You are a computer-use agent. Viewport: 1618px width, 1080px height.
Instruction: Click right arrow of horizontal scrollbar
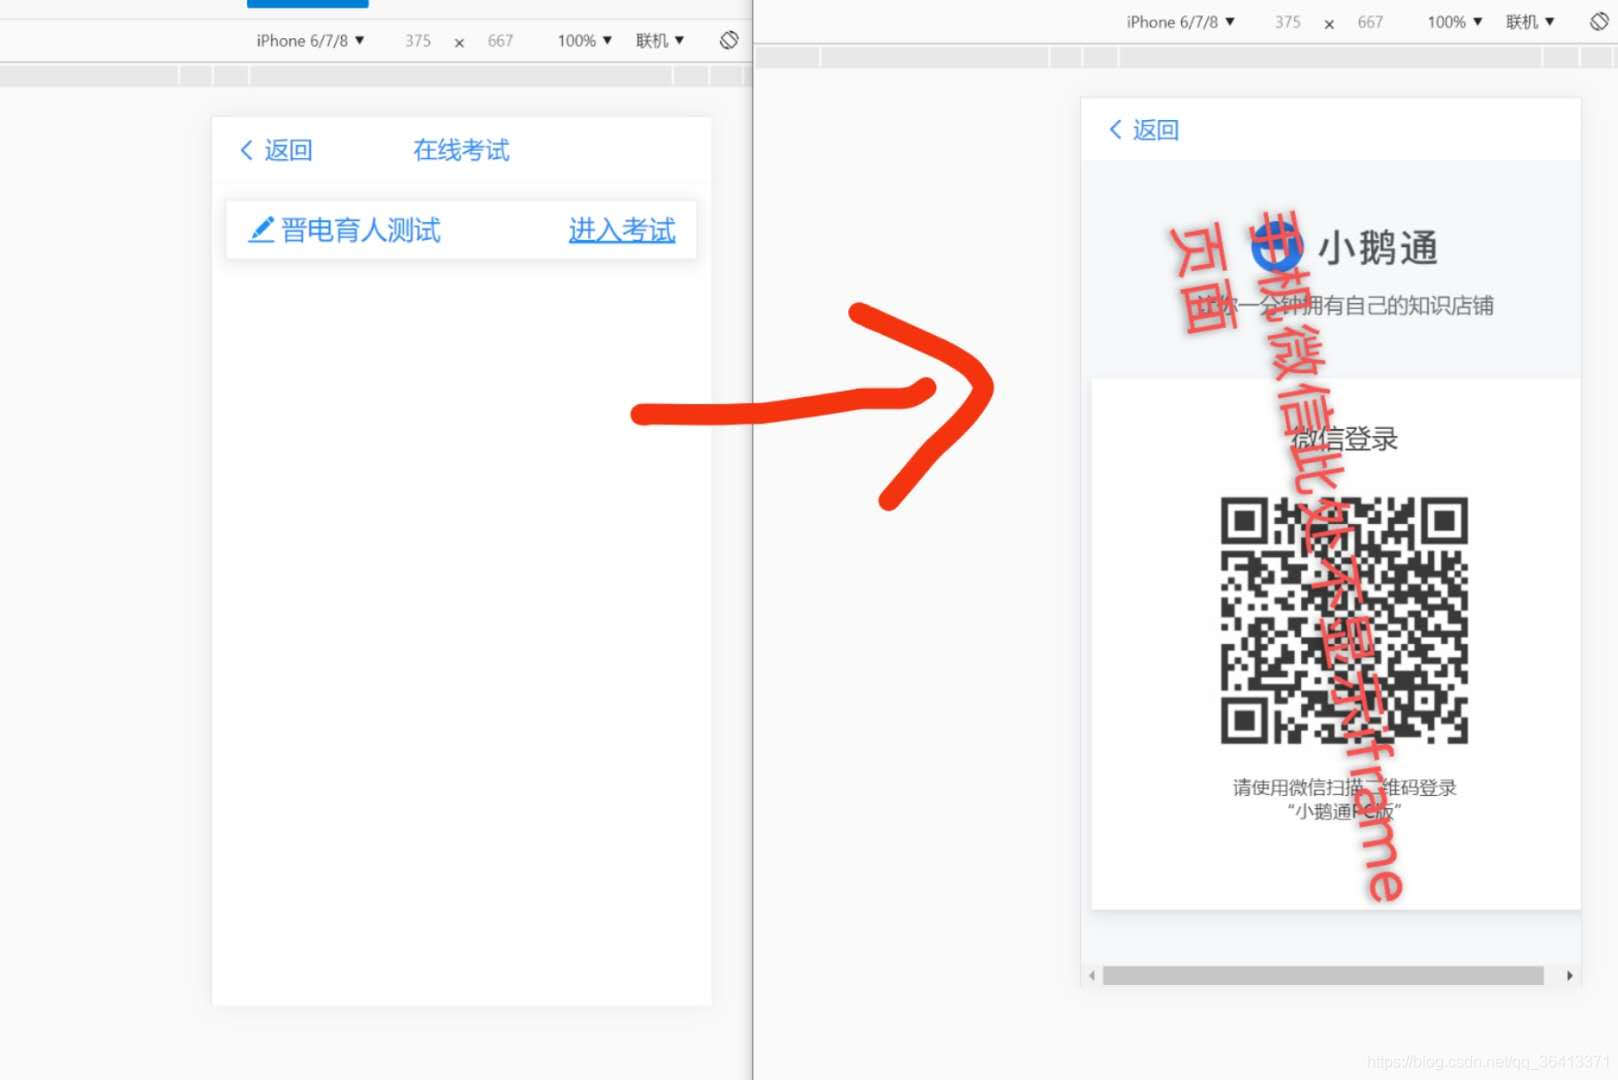tap(1569, 975)
